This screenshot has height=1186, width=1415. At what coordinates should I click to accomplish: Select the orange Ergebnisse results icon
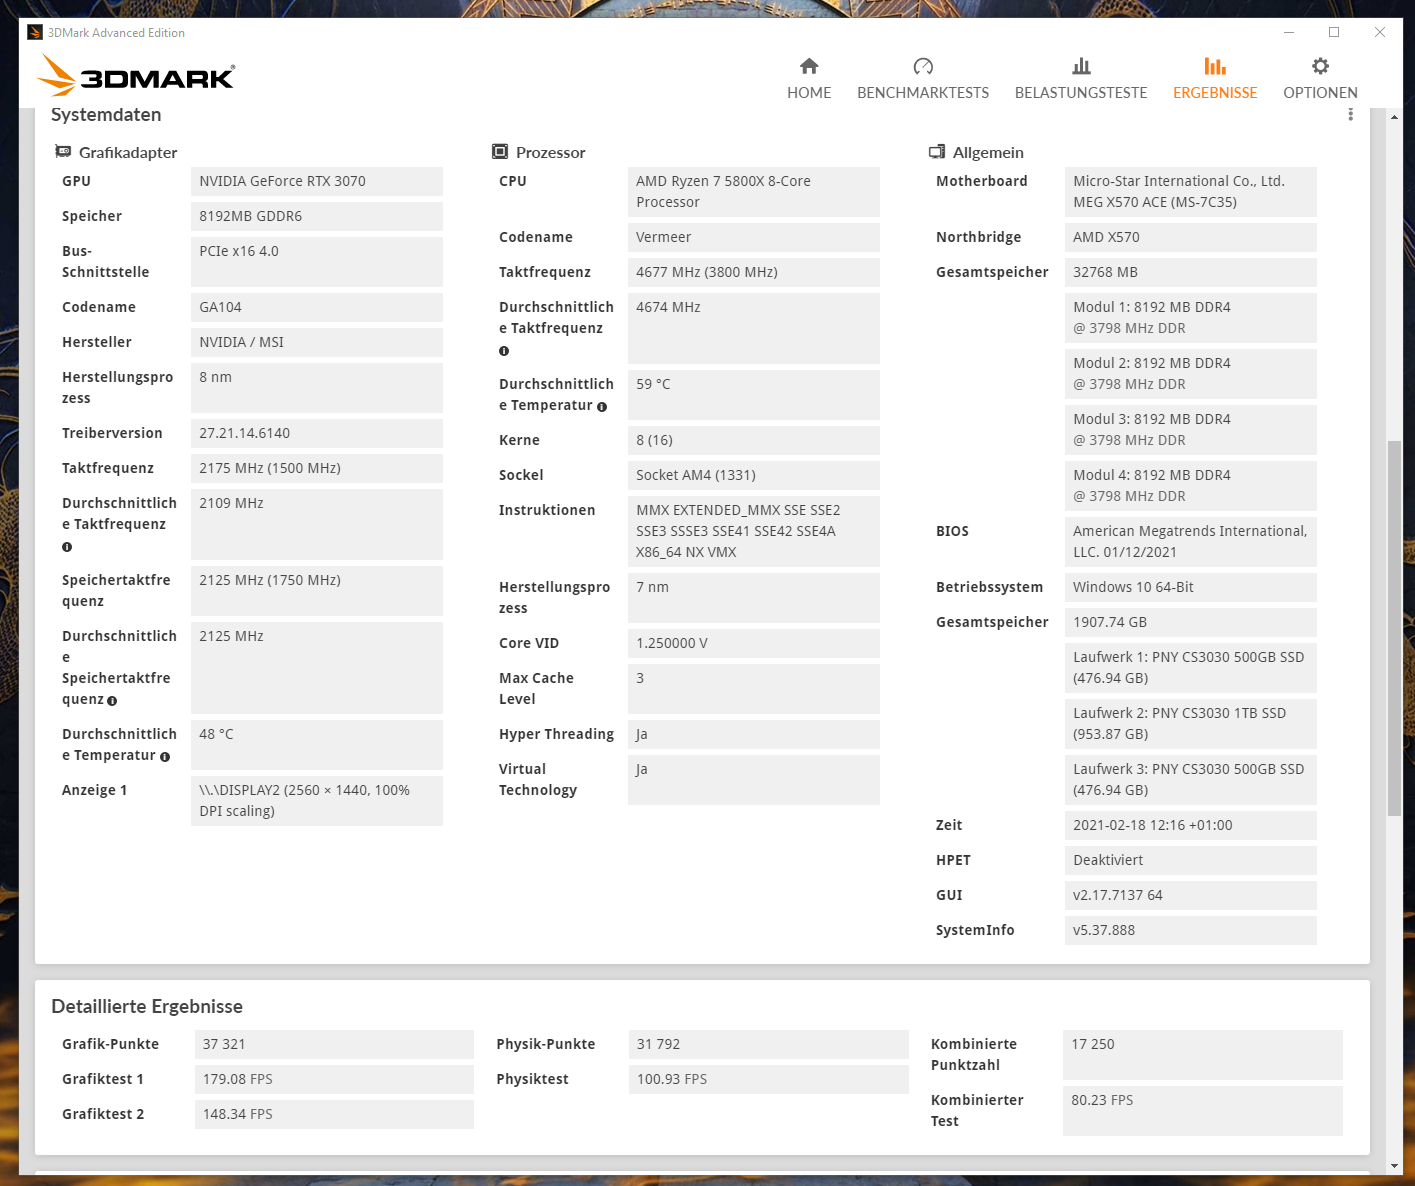click(x=1215, y=66)
